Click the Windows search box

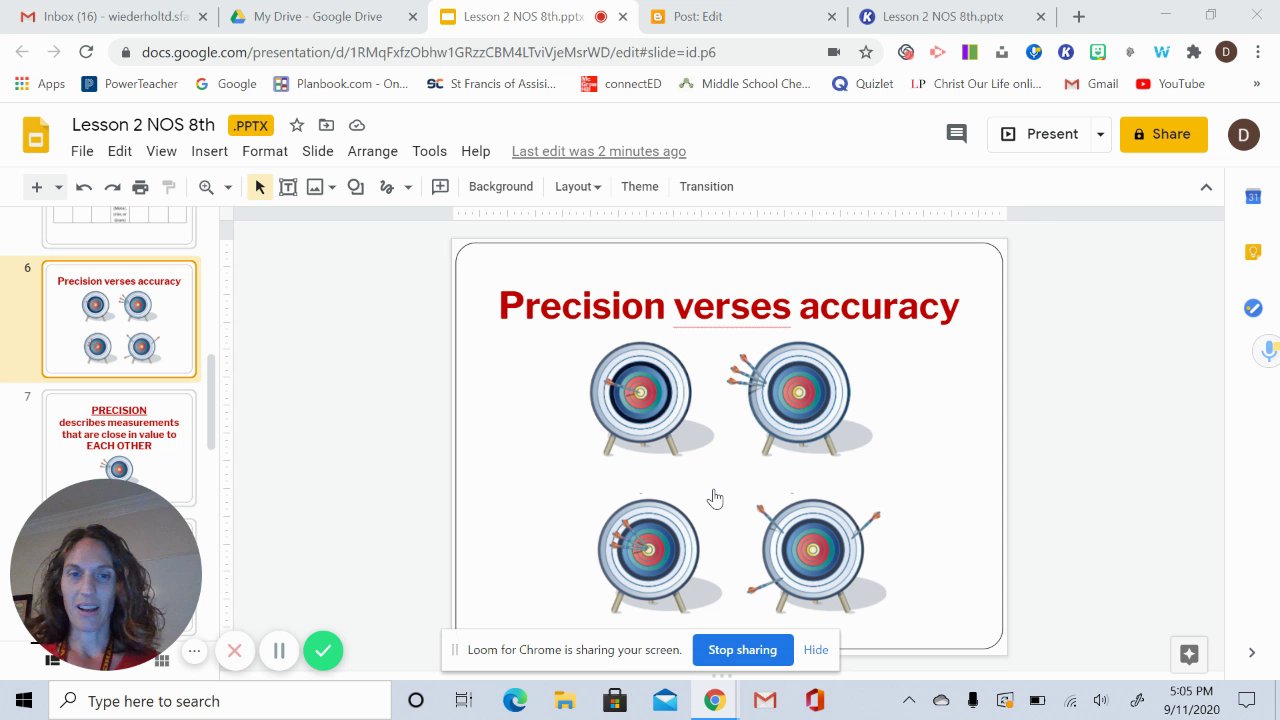tap(220, 701)
